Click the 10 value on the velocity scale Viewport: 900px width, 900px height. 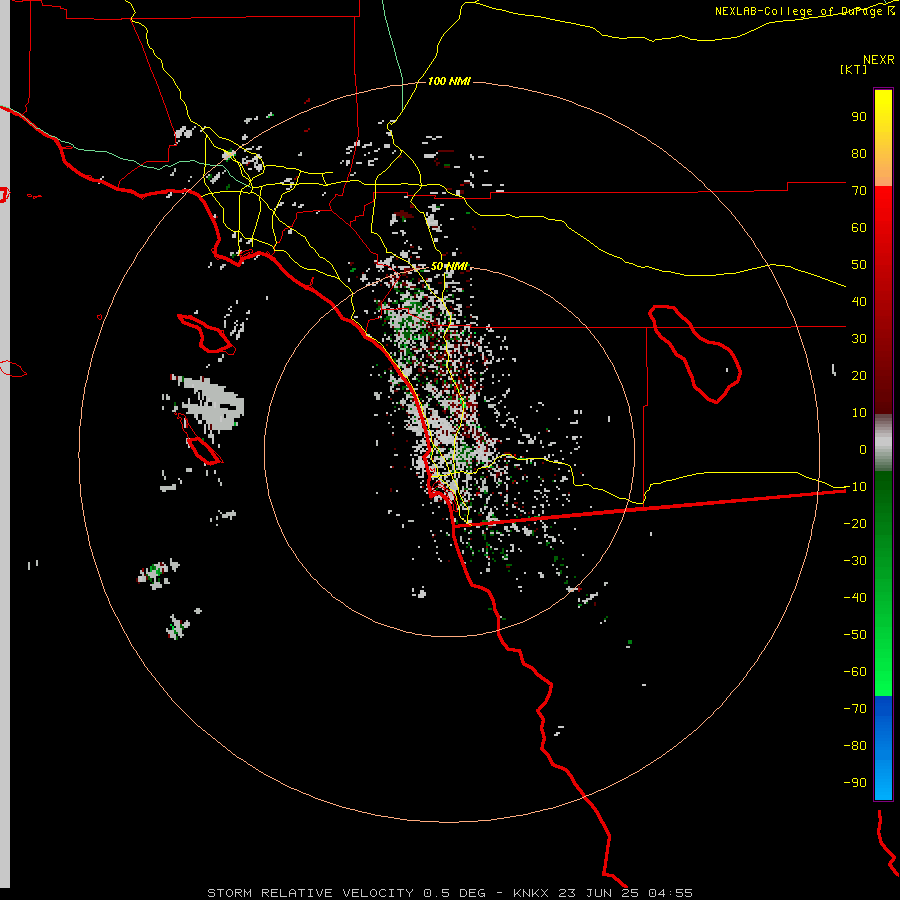coord(859,413)
